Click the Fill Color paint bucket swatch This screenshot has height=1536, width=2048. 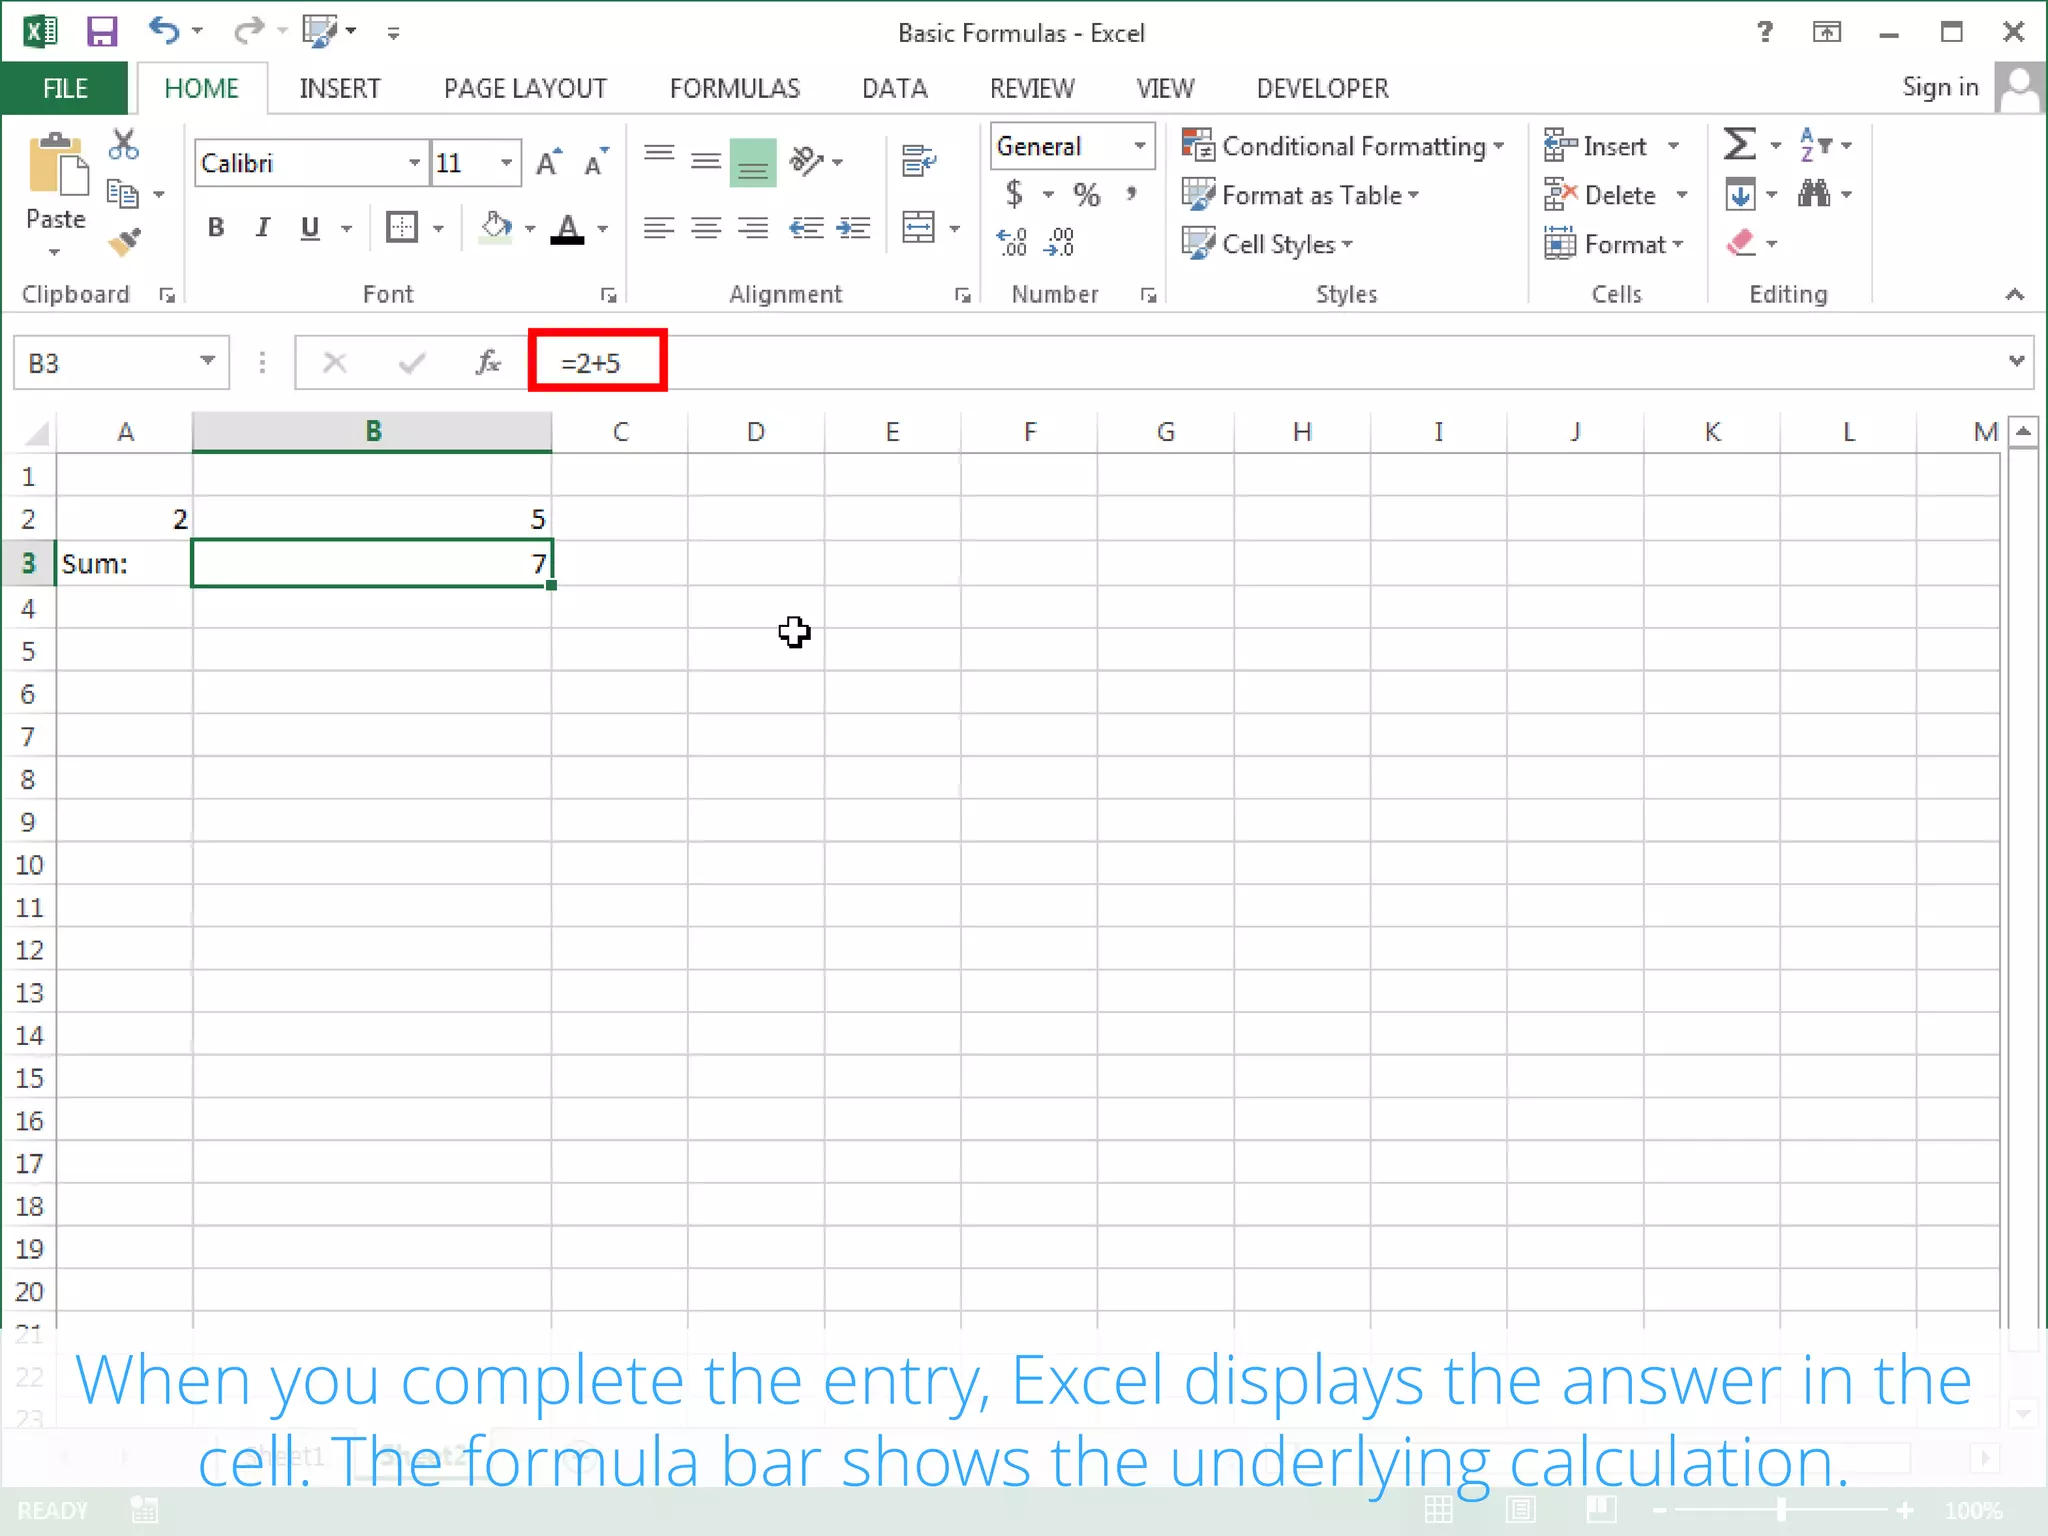[496, 228]
